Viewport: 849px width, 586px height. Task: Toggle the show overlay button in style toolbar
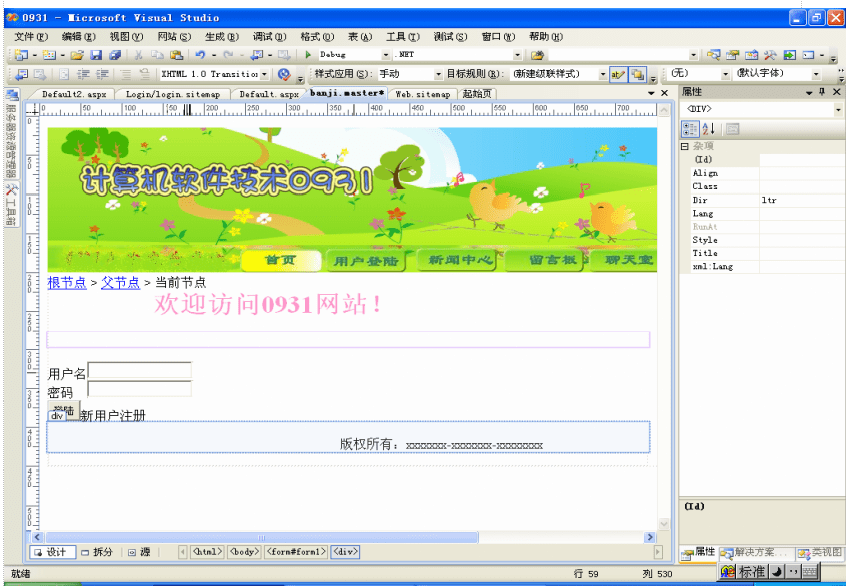point(637,74)
